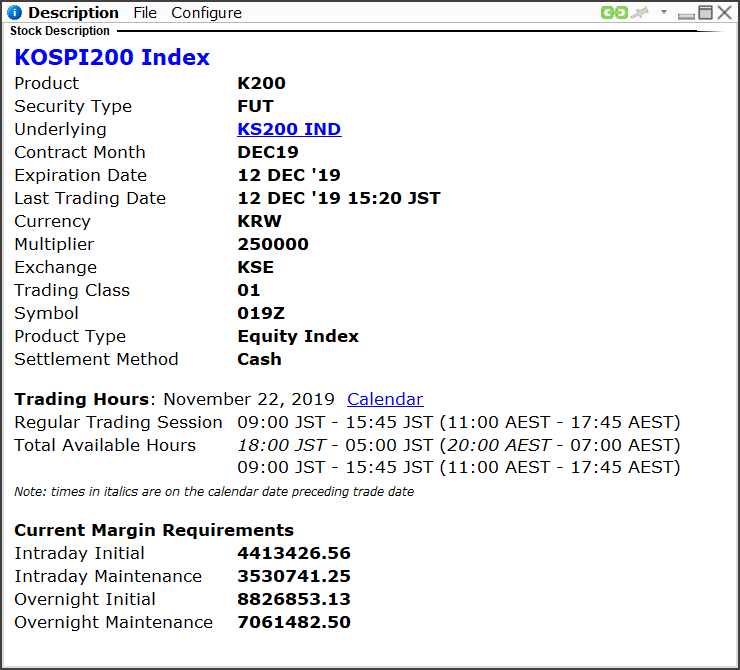Select the Security Type value FUT
The height and width of the screenshot is (670, 740).
(x=255, y=106)
